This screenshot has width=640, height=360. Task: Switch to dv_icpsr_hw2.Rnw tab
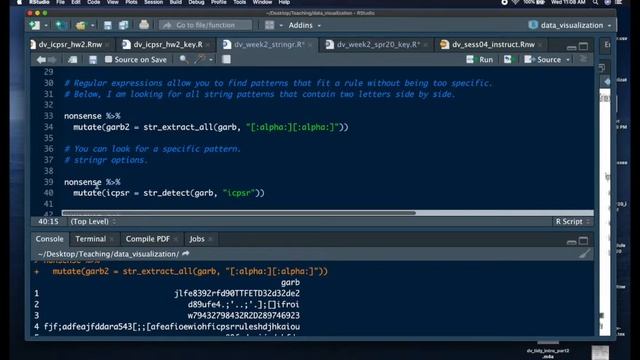point(70,44)
